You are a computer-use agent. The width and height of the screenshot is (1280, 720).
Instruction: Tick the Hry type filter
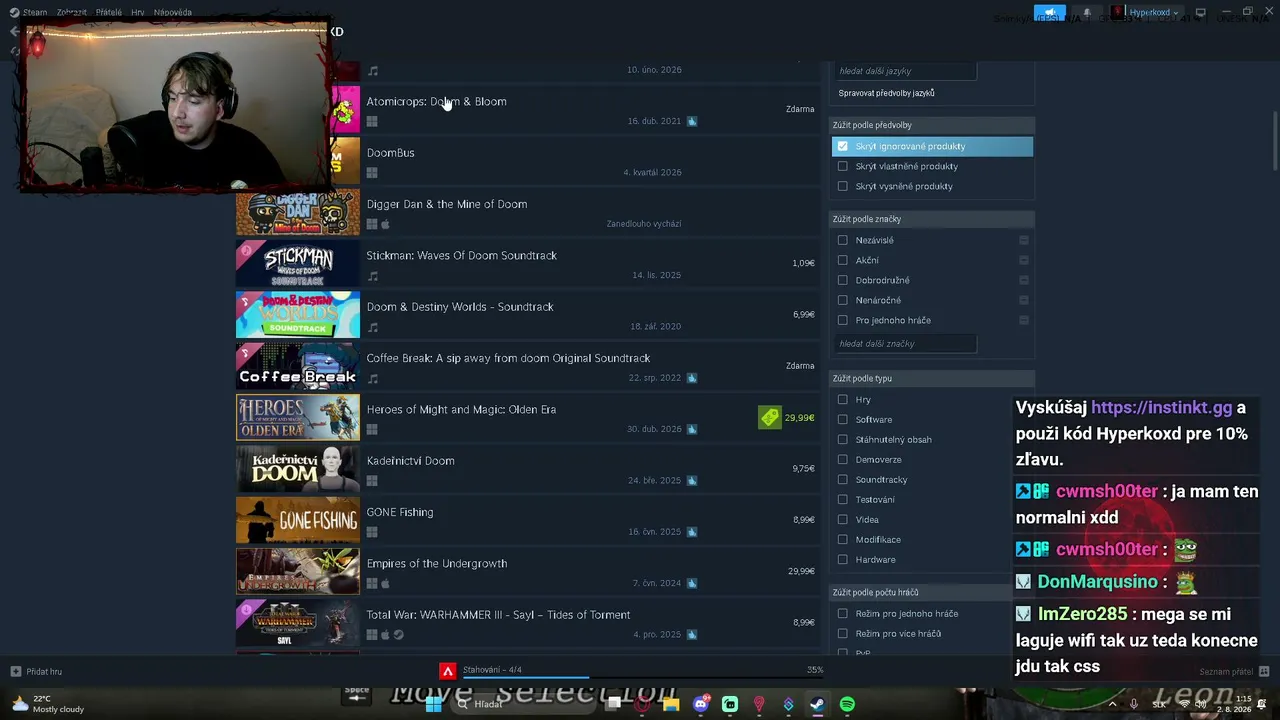pos(842,399)
